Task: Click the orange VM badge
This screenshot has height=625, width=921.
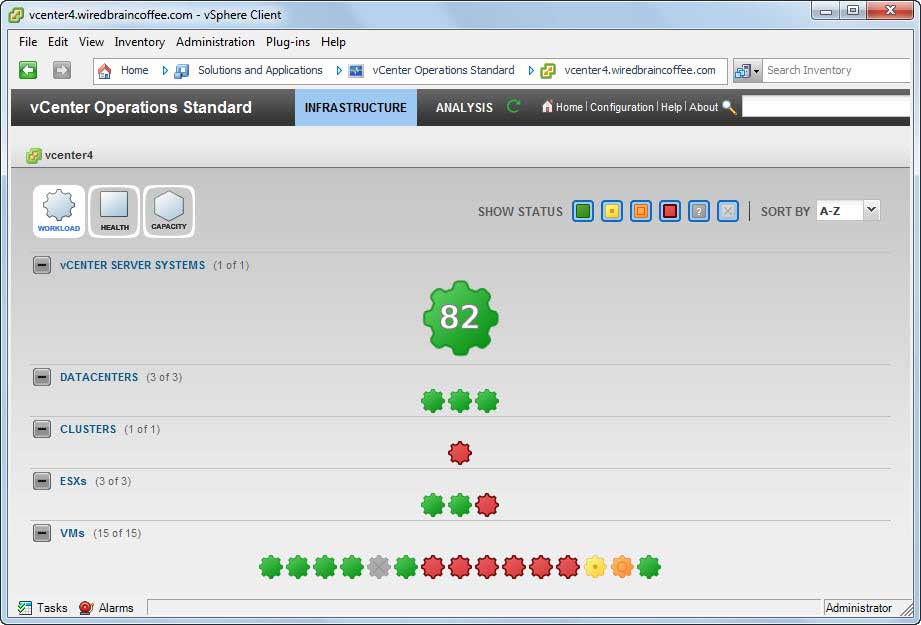Action: point(622,567)
